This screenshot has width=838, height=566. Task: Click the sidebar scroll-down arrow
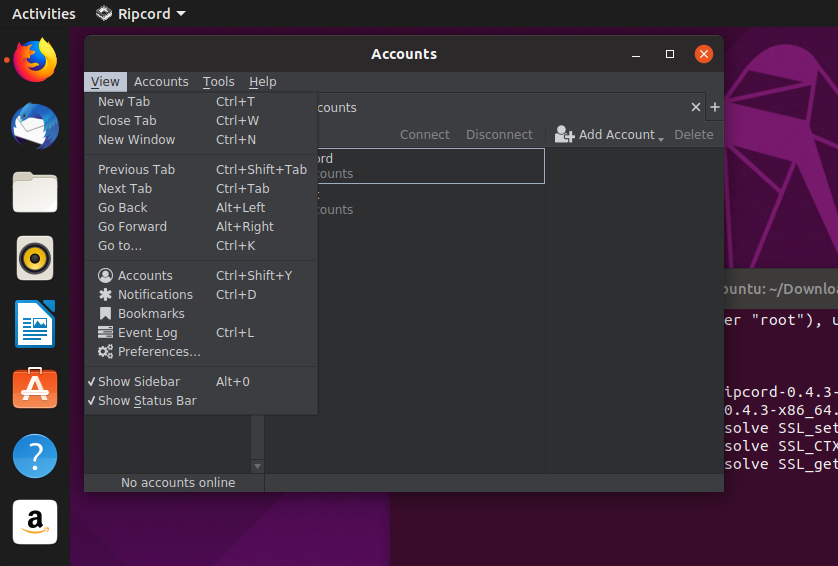(257, 467)
